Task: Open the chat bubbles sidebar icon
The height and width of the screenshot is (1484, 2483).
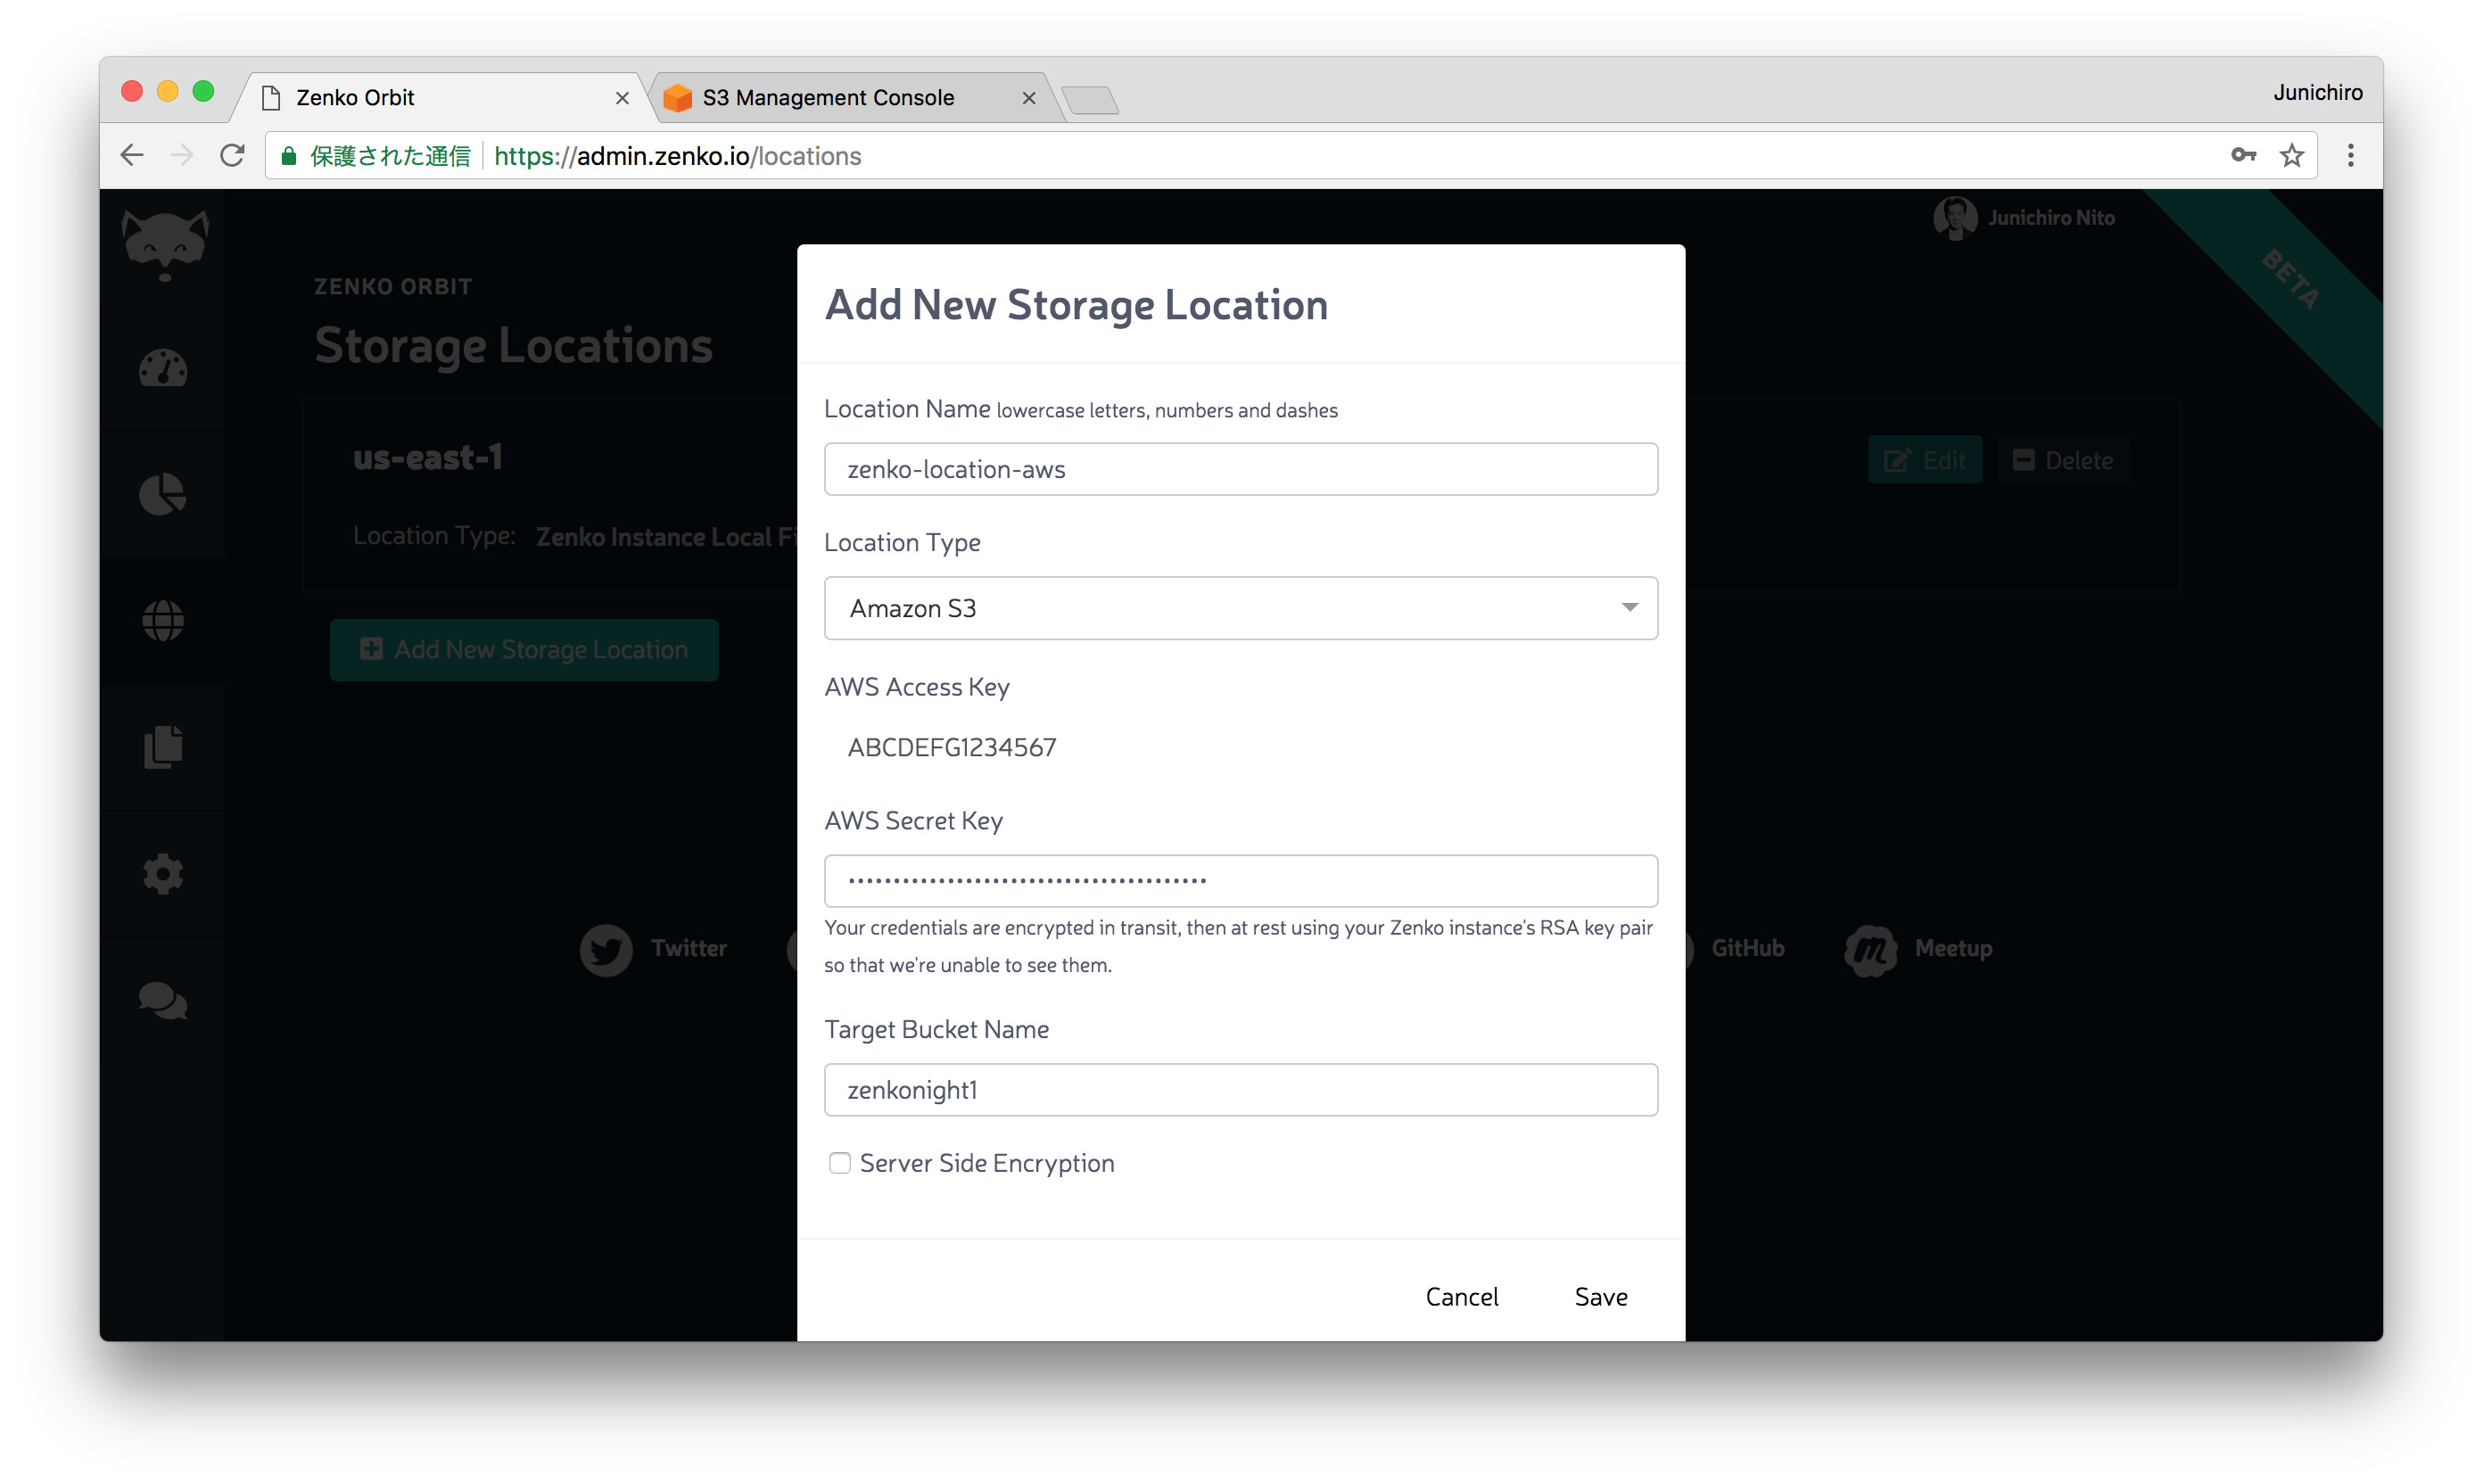Action: 163,1000
